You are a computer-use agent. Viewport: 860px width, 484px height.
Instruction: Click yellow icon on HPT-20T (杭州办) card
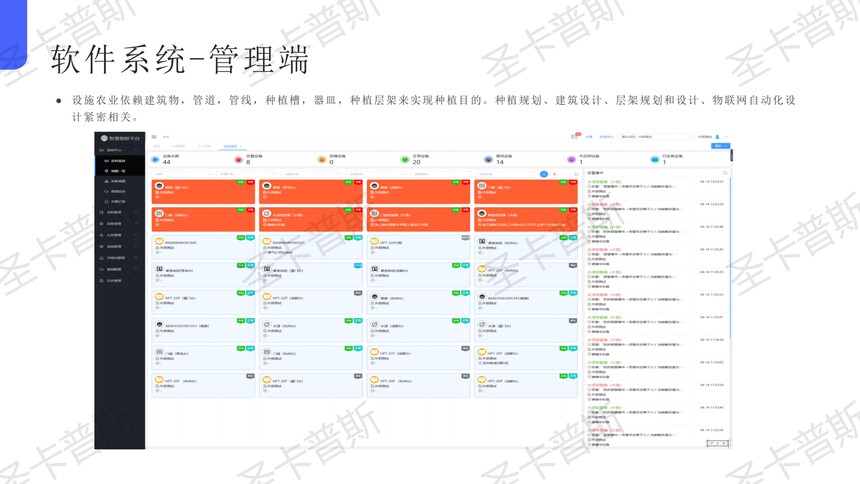(x=159, y=380)
